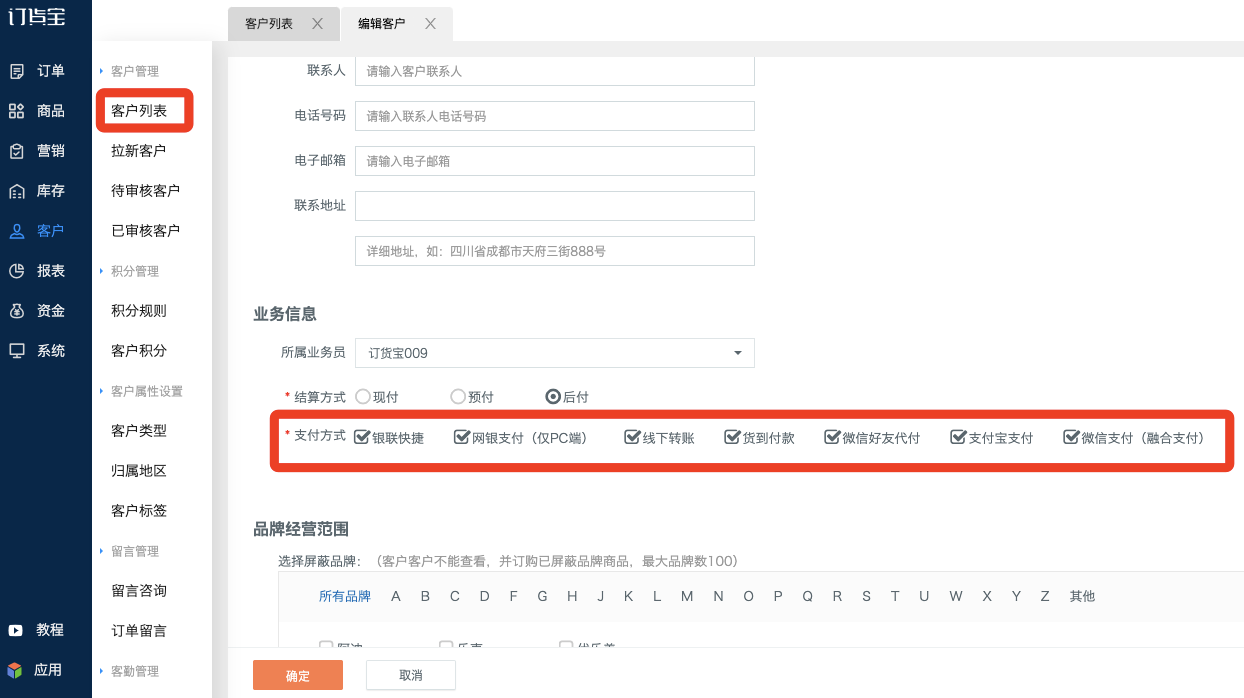
Task: Open 订单留言 in the submenu
Action: pos(139,631)
